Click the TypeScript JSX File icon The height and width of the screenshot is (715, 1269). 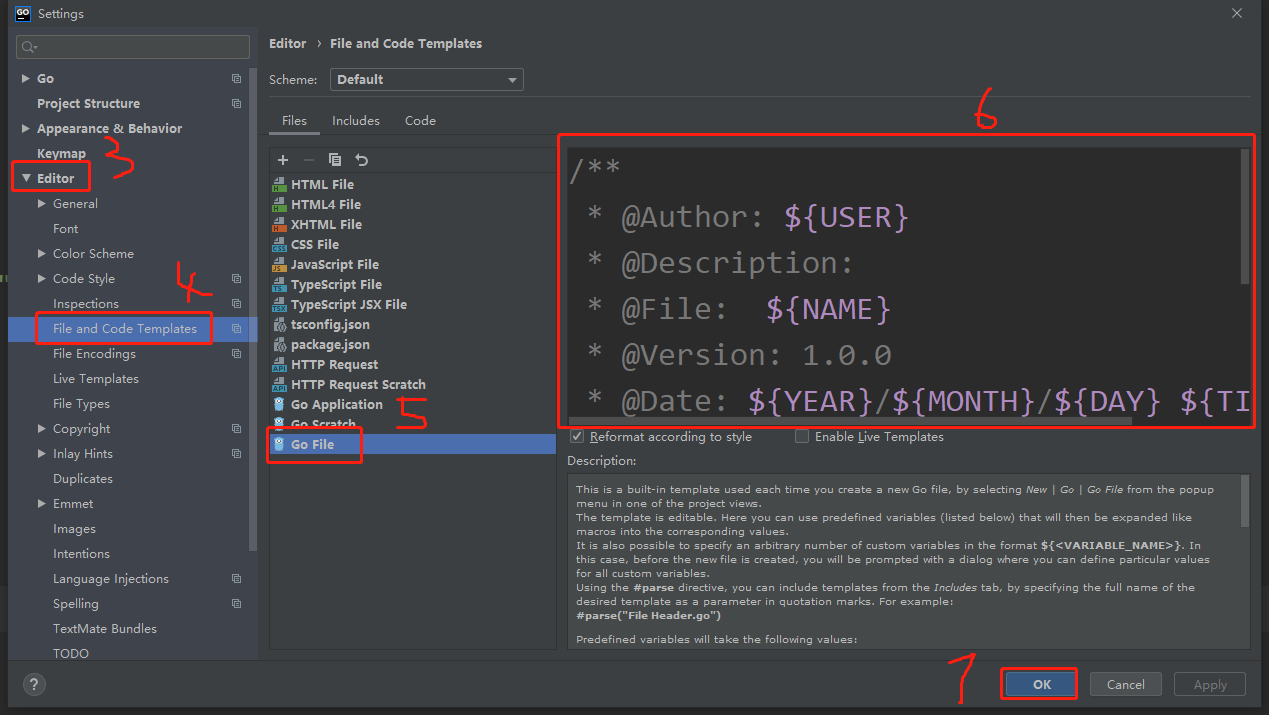pos(279,304)
